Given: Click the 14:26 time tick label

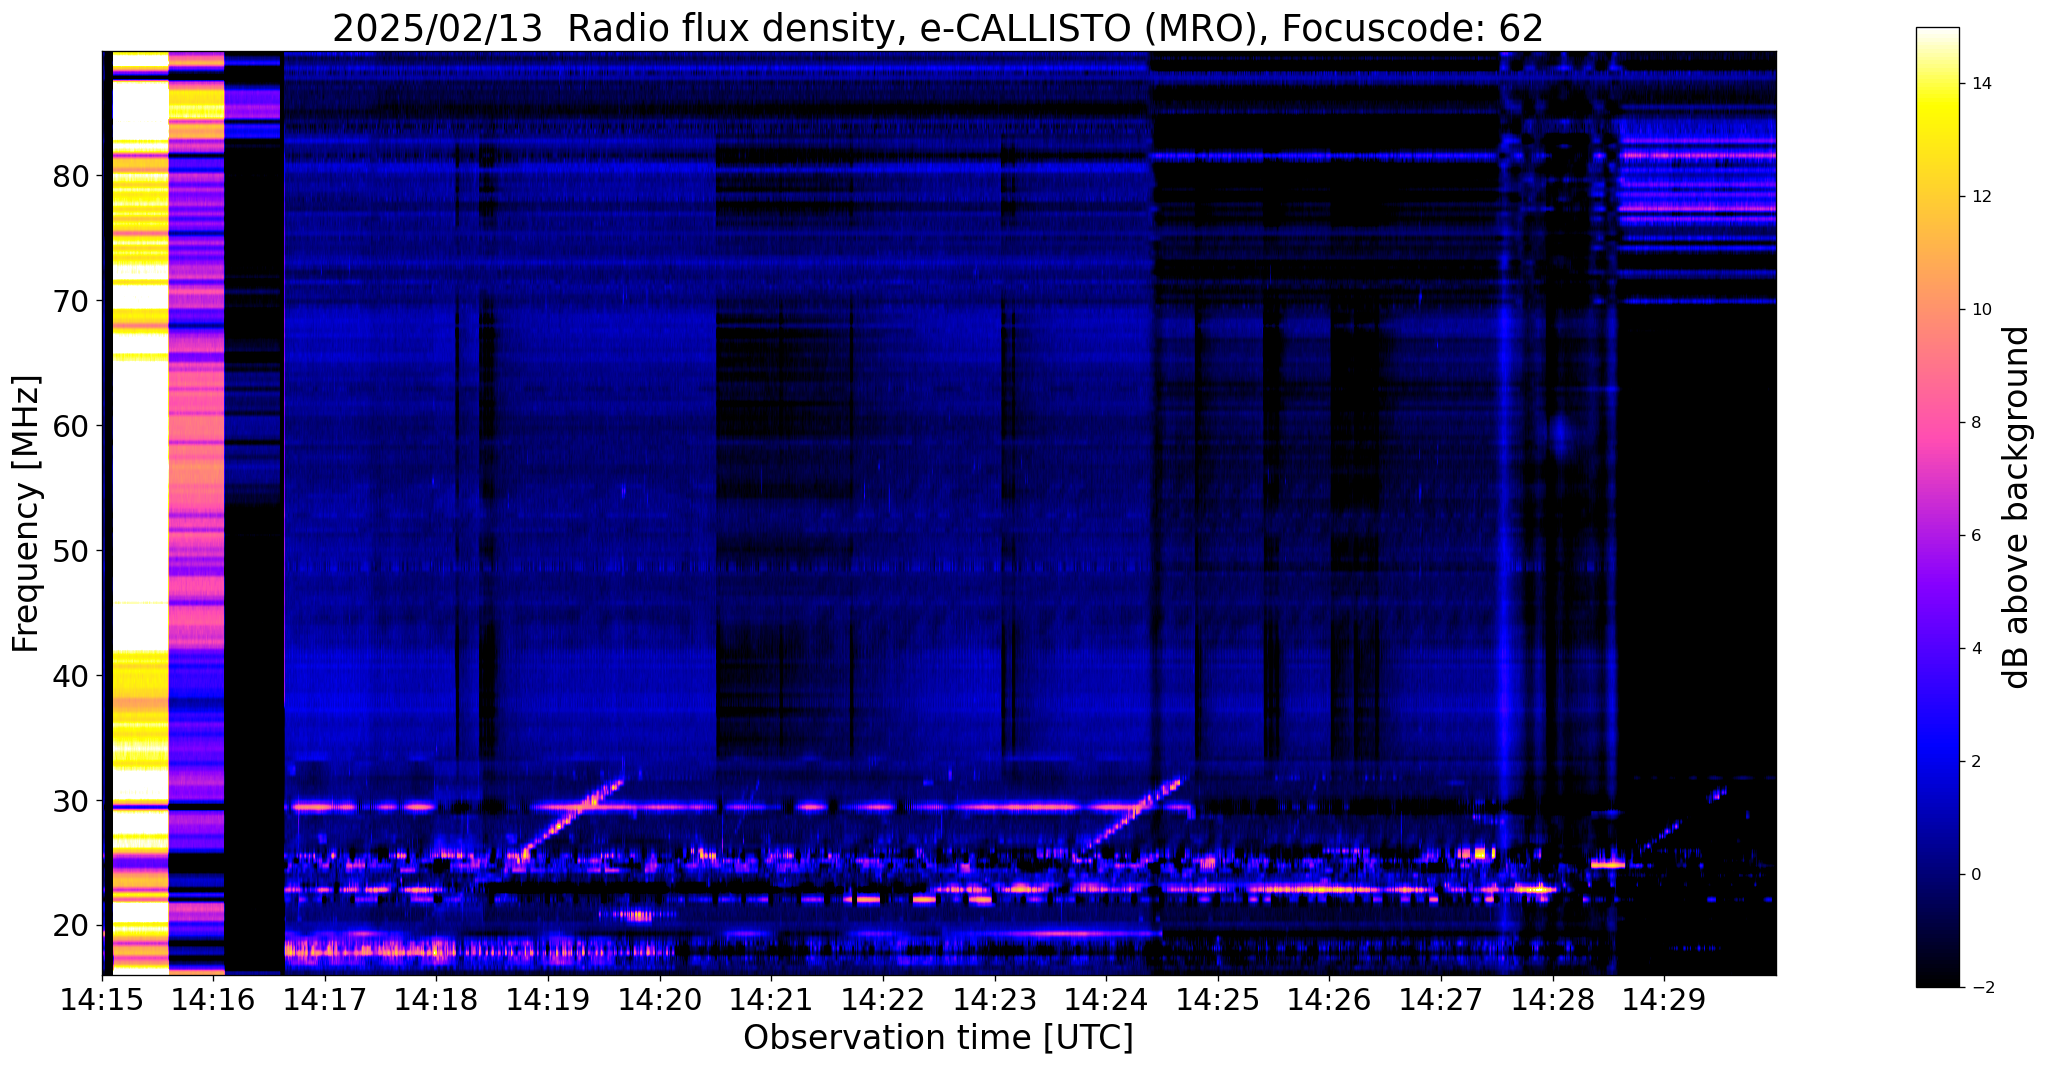Looking at the screenshot, I should (x=1329, y=1000).
